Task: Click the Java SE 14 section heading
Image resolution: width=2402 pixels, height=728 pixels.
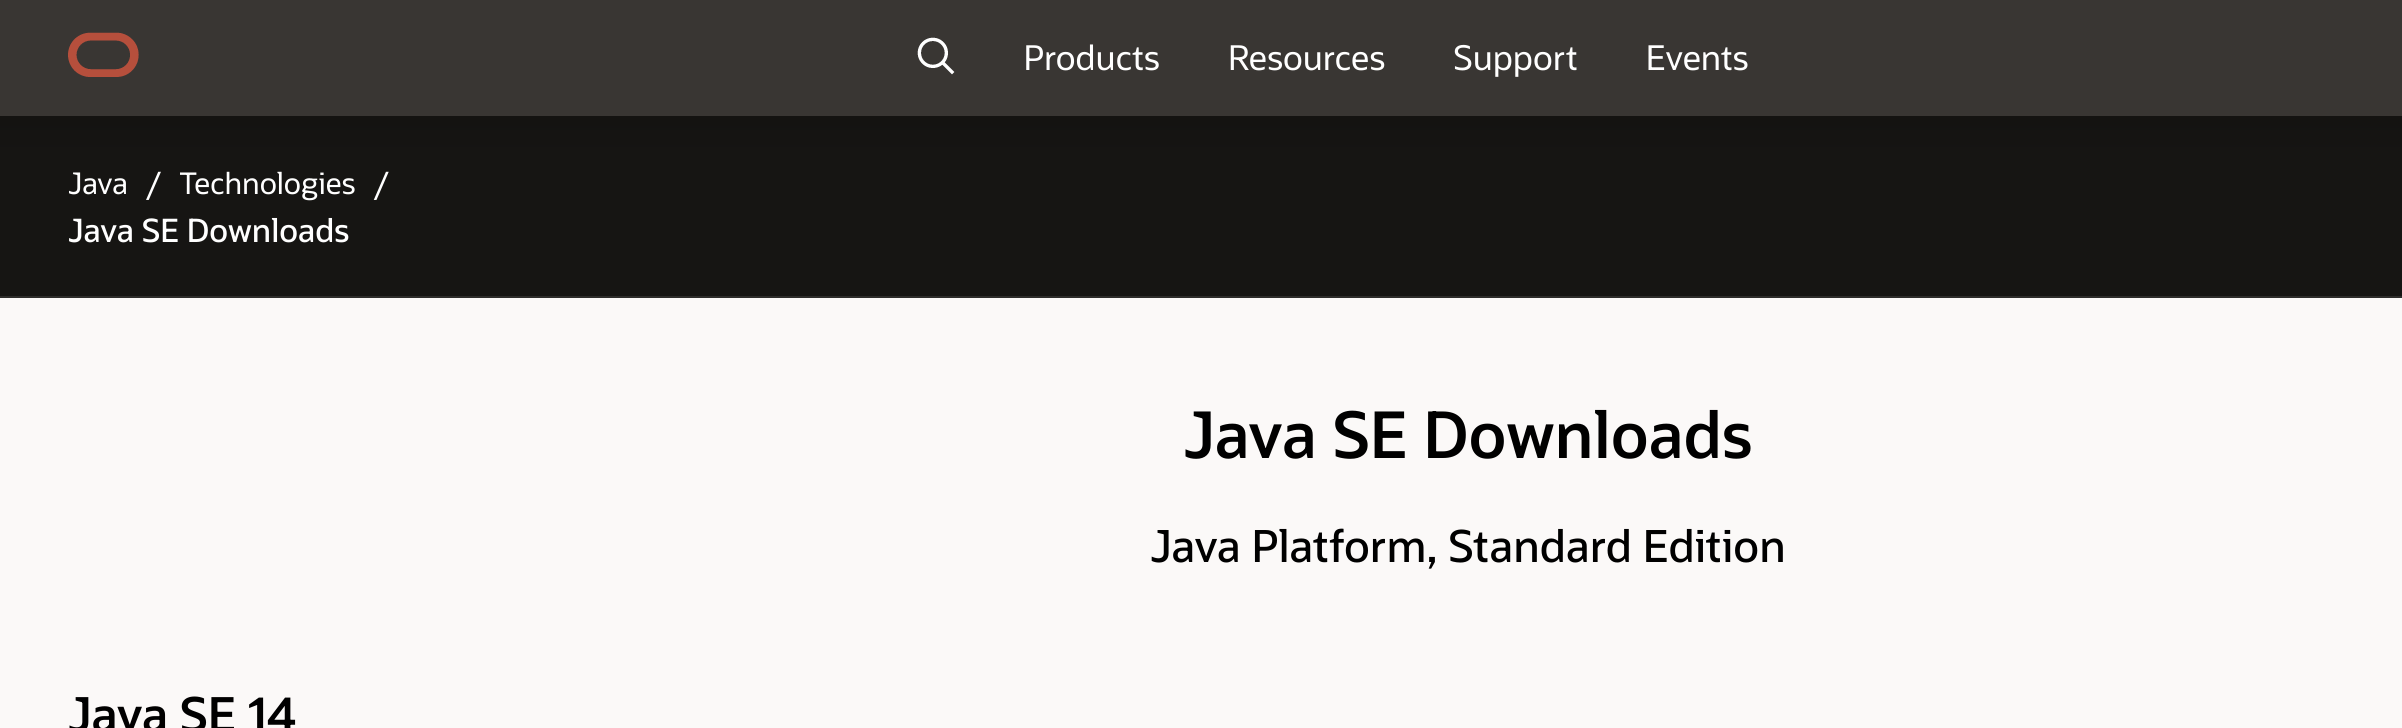Action: pyautogui.click(x=183, y=712)
